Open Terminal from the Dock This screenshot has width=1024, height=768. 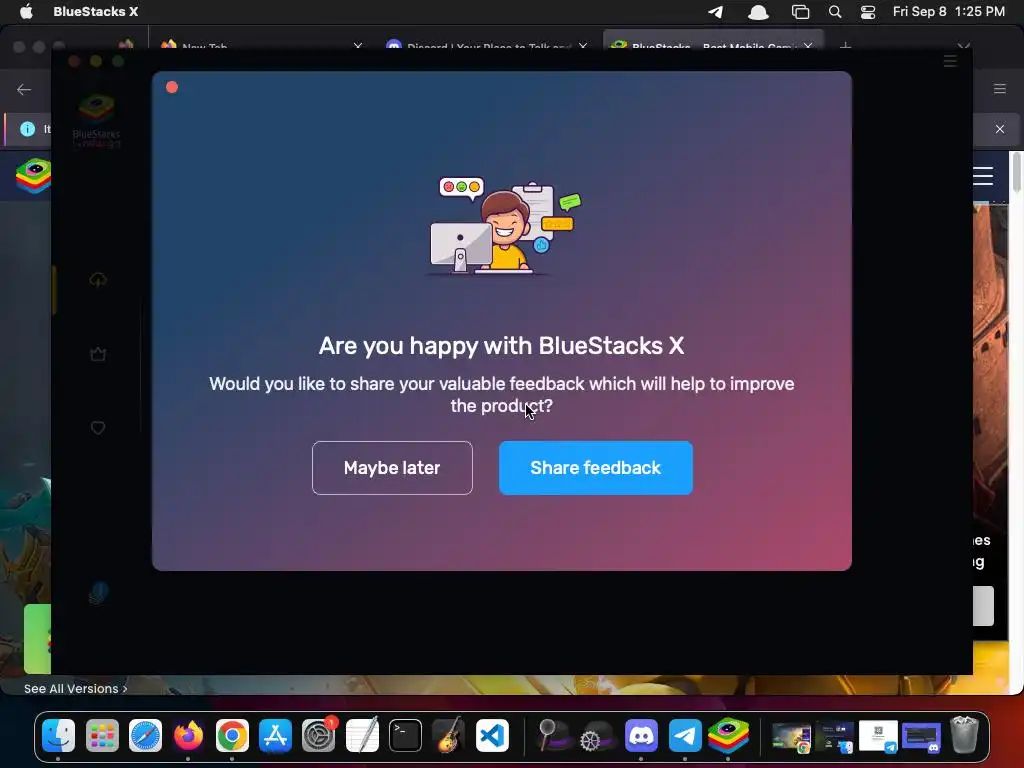[x=405, y=736]
